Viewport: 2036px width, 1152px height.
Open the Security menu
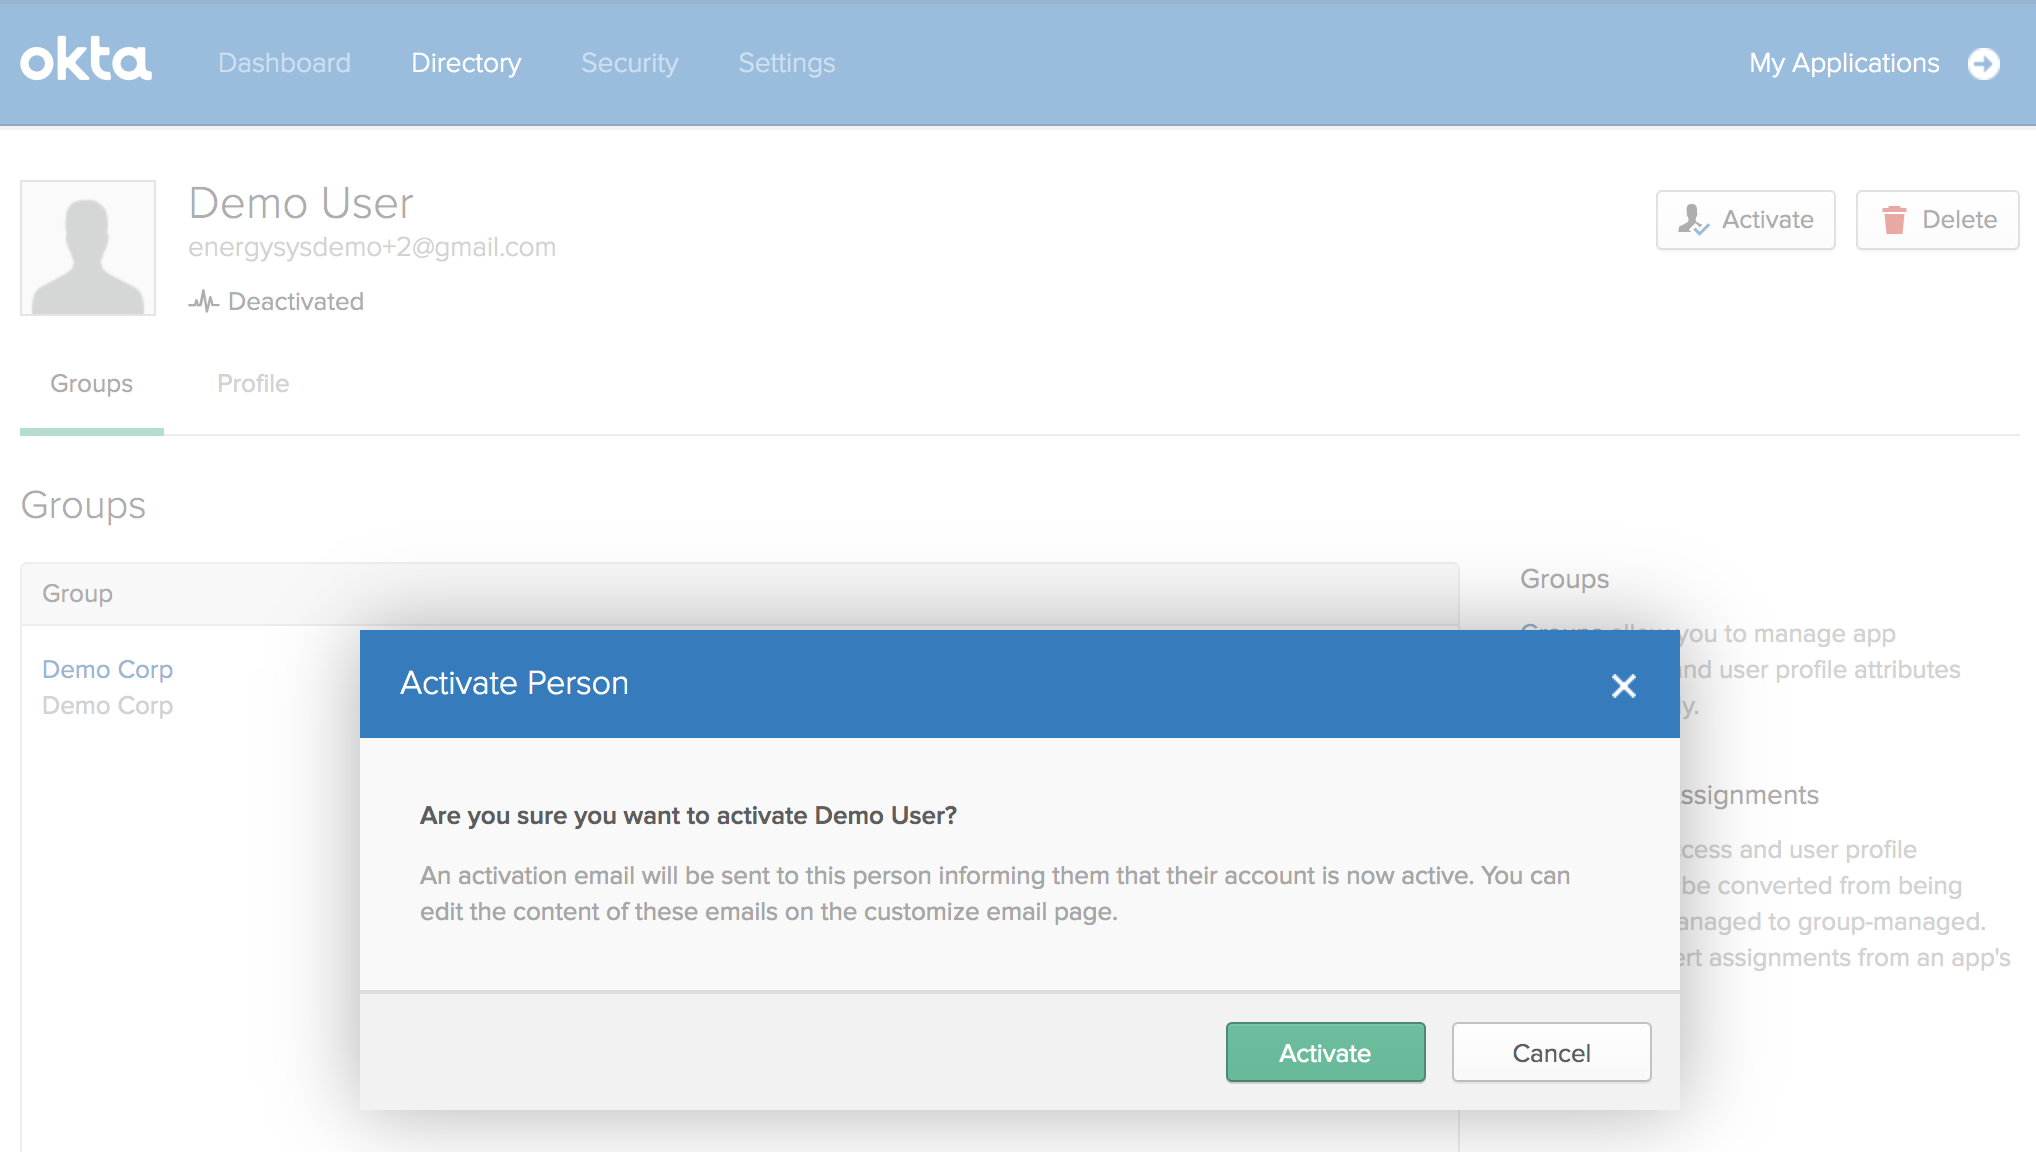(x=629, y=63)
